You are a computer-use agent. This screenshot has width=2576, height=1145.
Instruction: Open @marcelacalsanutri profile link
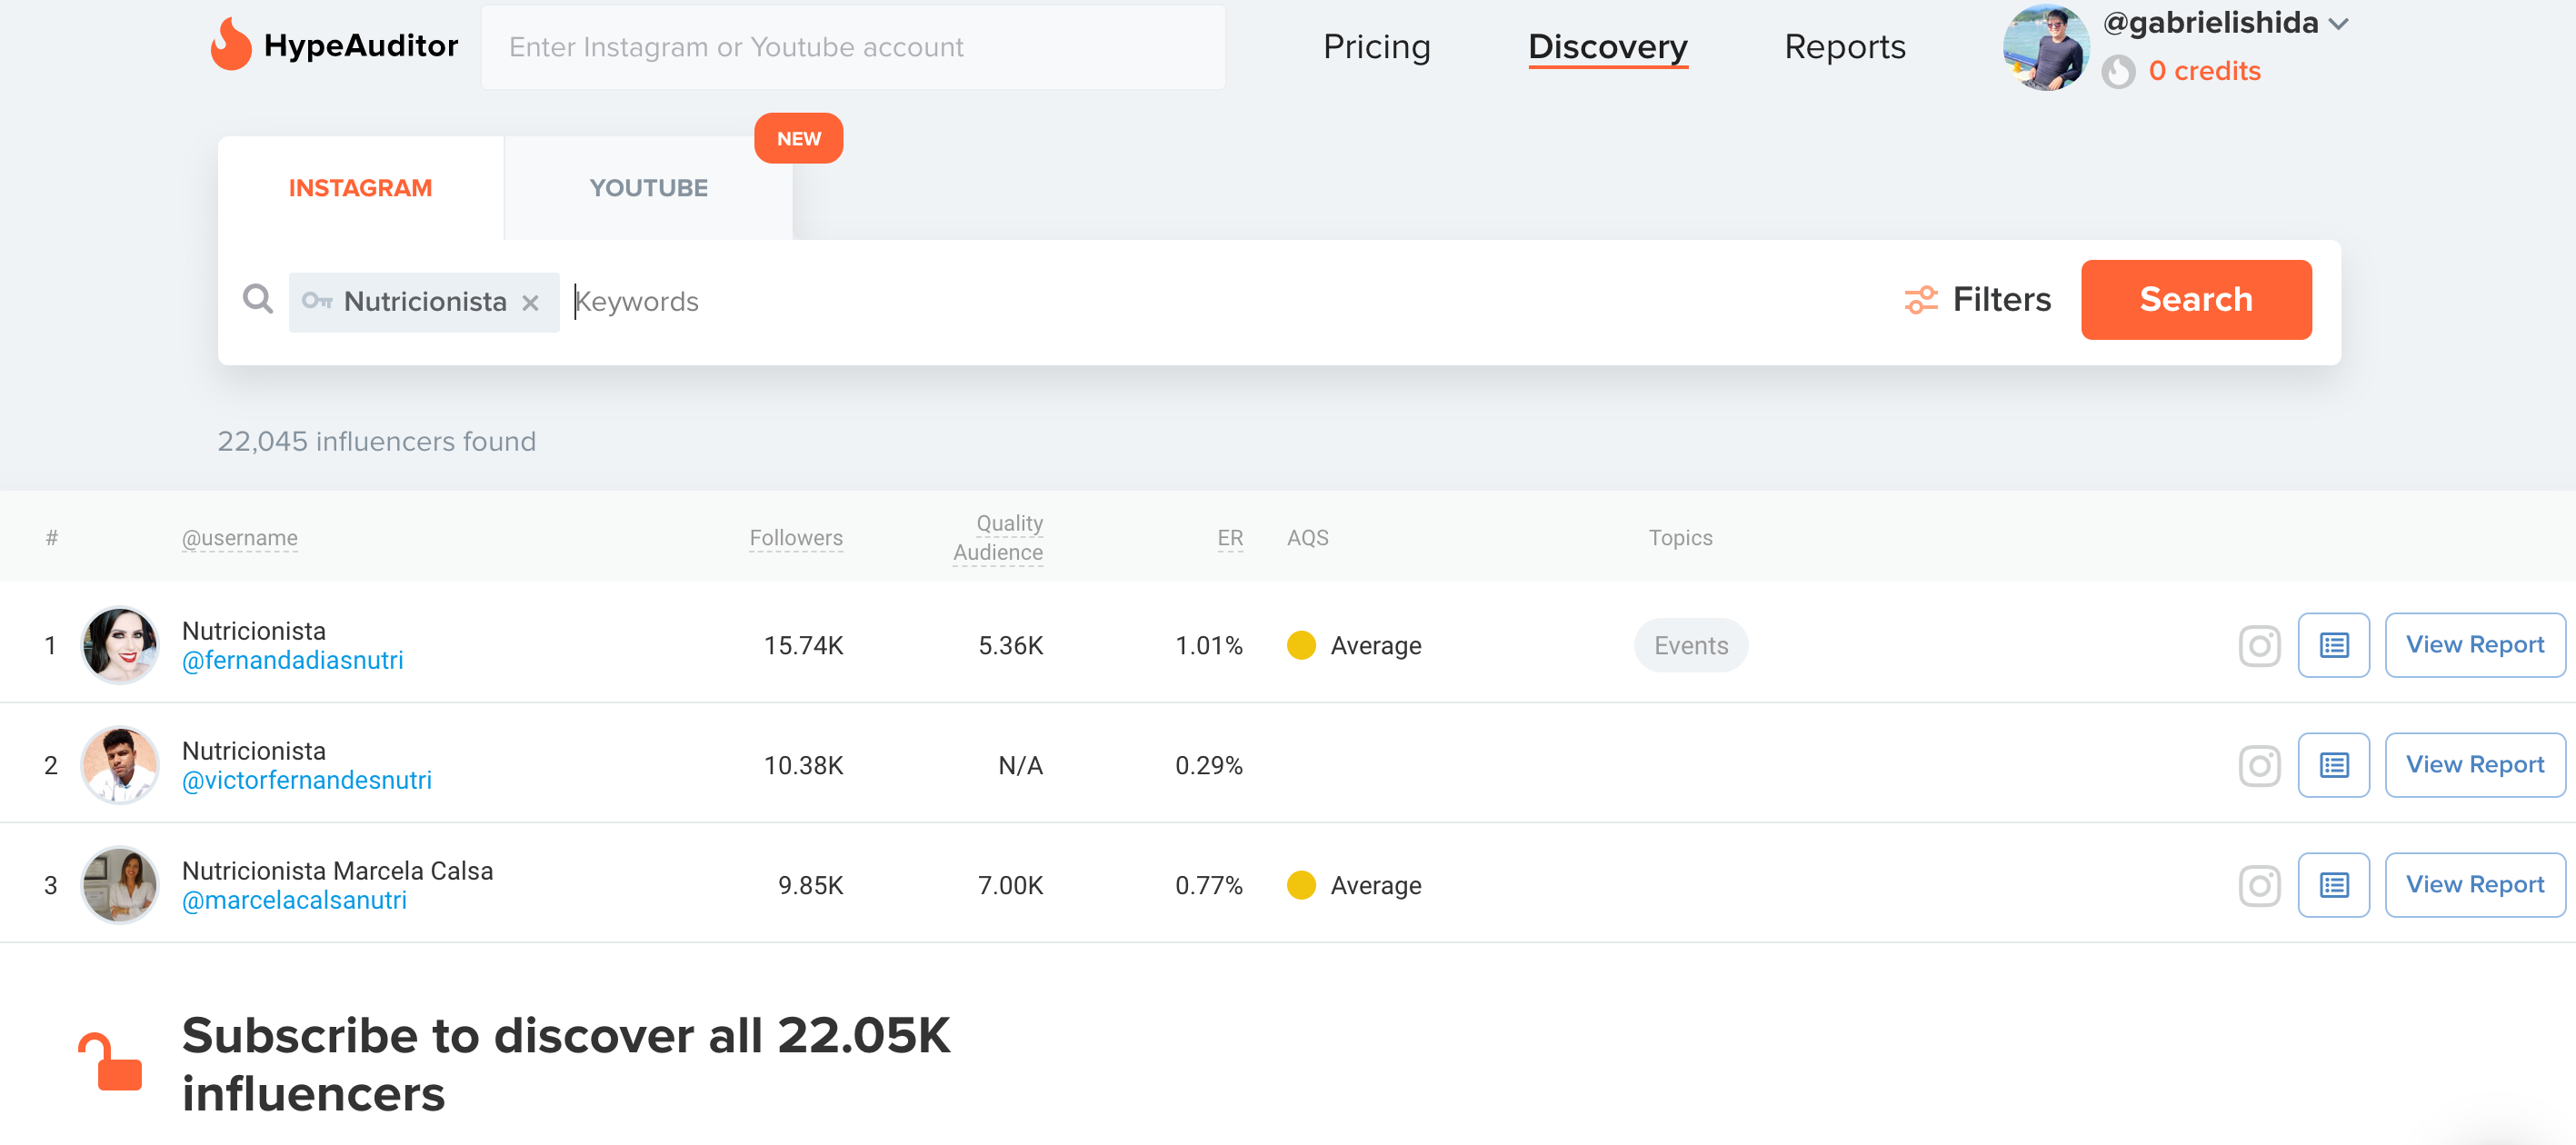(x=294, y=900)
